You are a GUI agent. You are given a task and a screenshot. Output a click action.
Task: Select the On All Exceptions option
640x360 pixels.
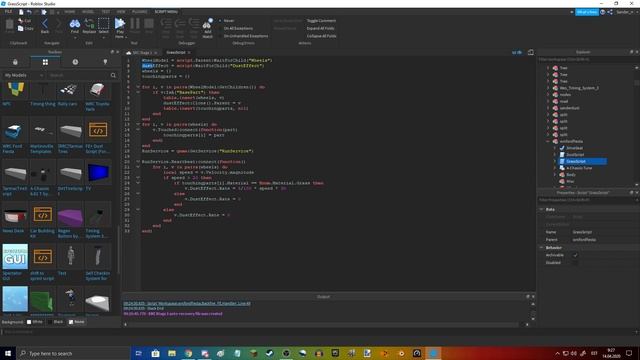point(236,28)
